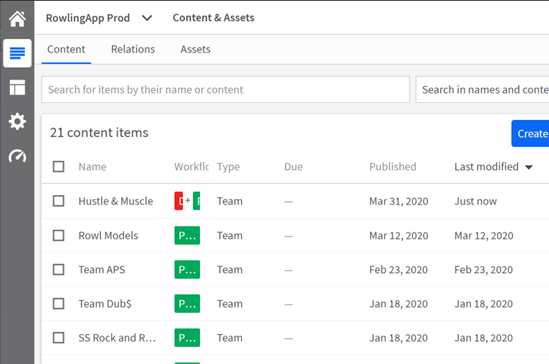549x364 pixels.
Task: Click the Last modified sort arrow
Action: (x=529, y=167)
